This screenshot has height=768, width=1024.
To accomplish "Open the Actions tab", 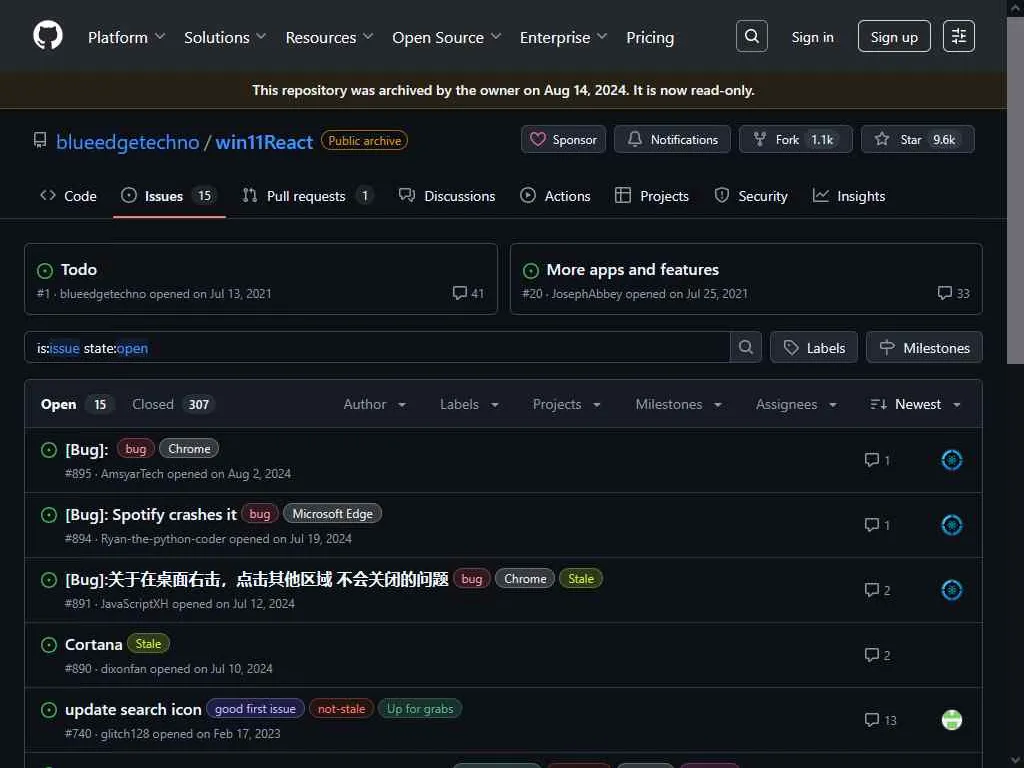I will pyautogui.click(x=555, y=196).
